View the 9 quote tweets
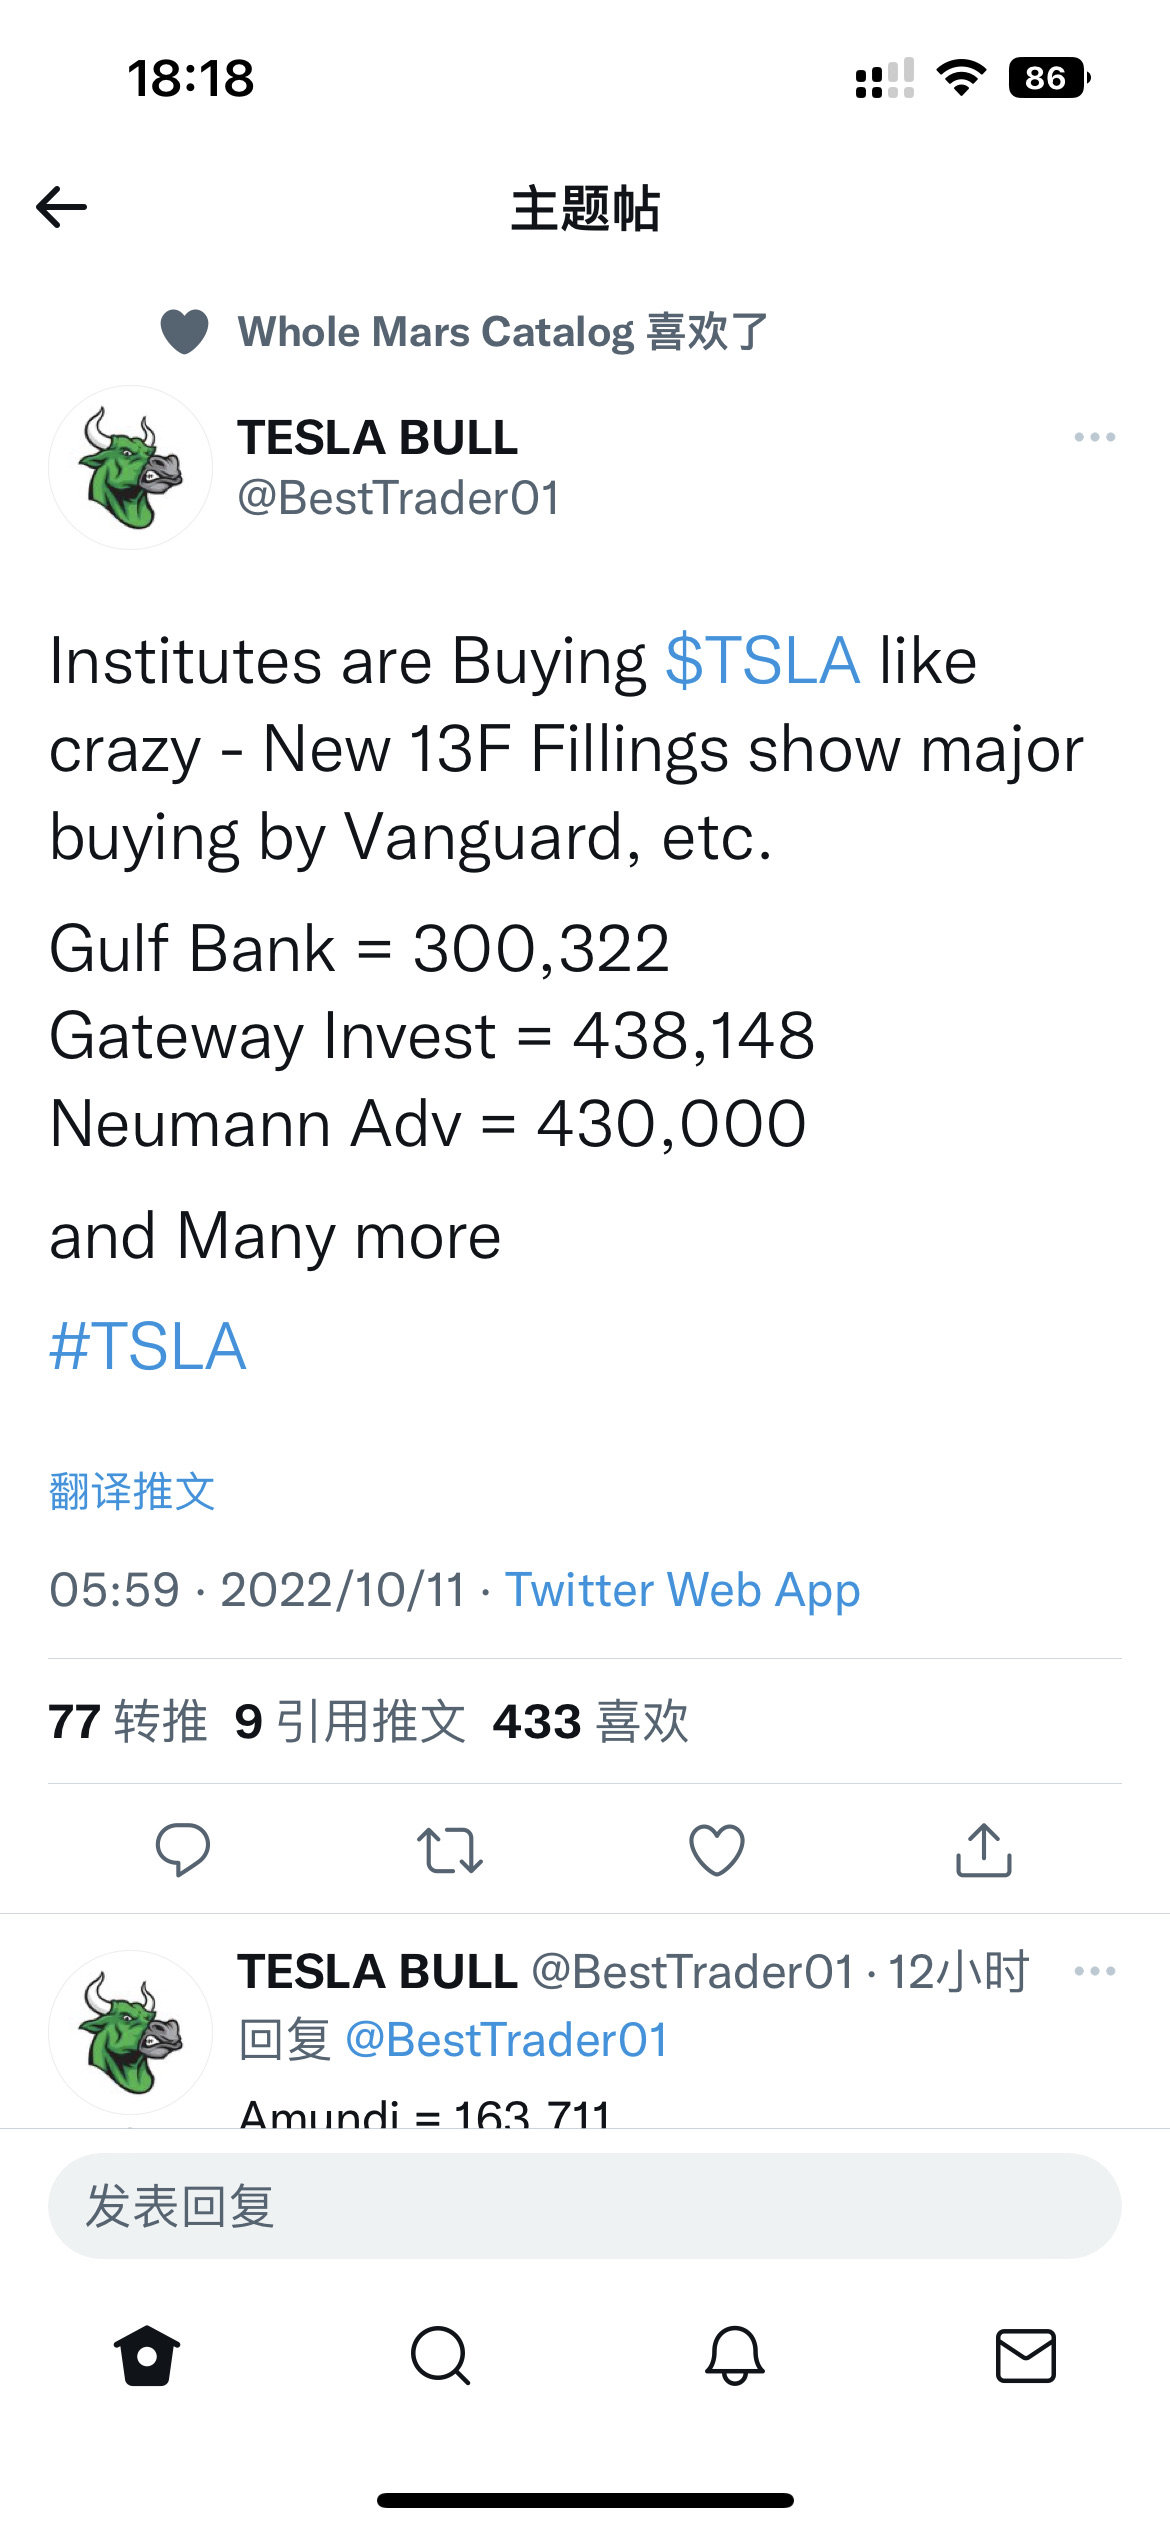1170x2532 pixels. click(350, 1722)
